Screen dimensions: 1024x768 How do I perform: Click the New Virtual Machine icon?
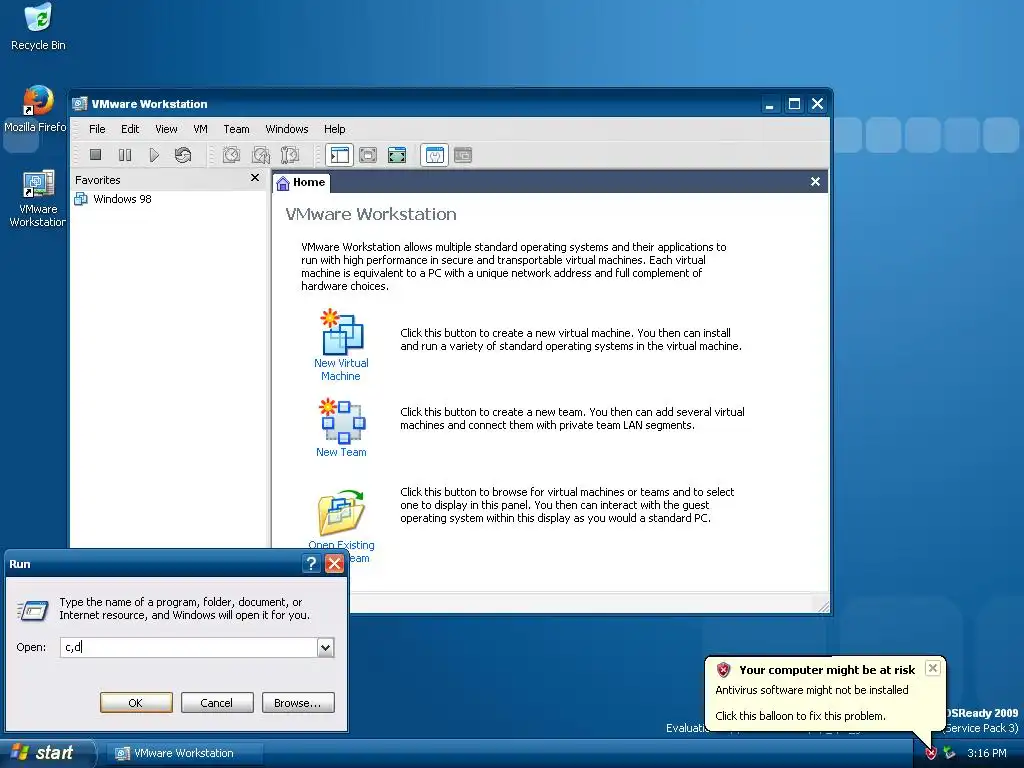pos(342,331)
